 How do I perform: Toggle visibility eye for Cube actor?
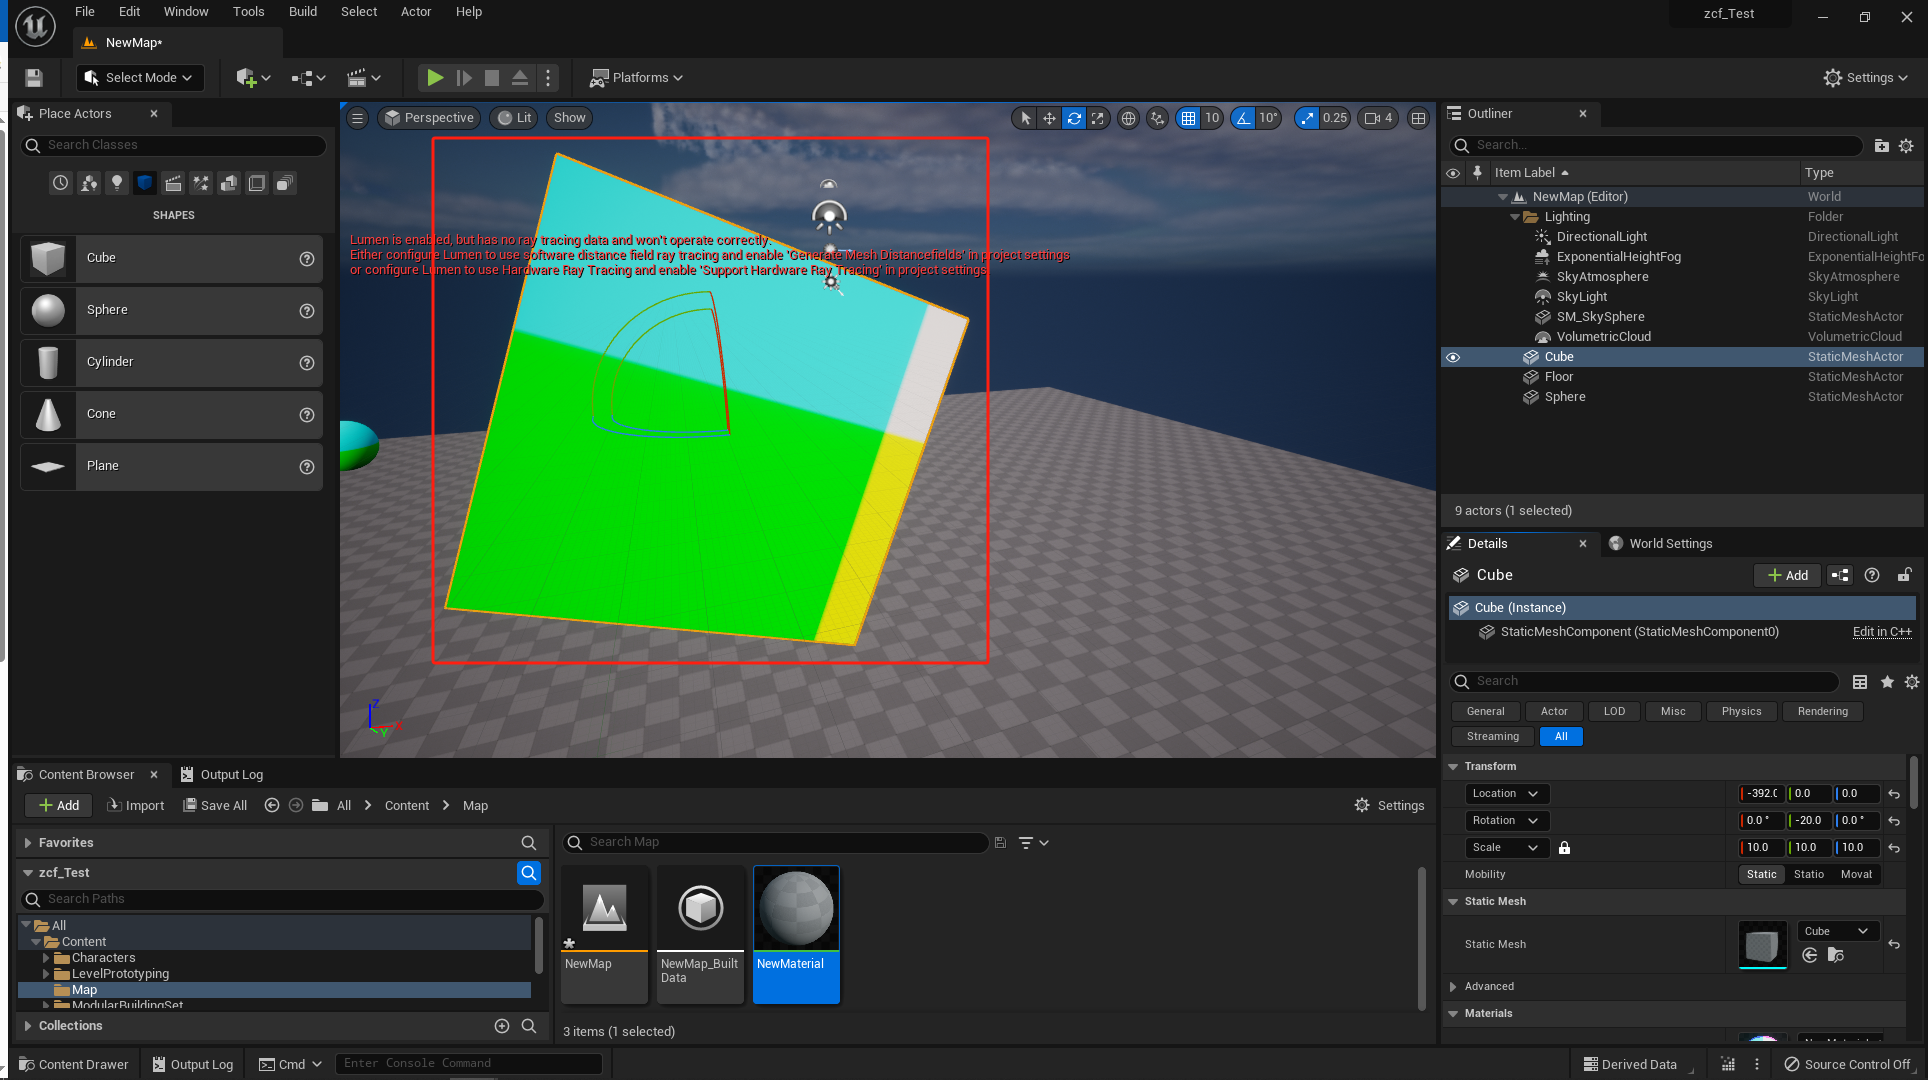(1453, 357)
